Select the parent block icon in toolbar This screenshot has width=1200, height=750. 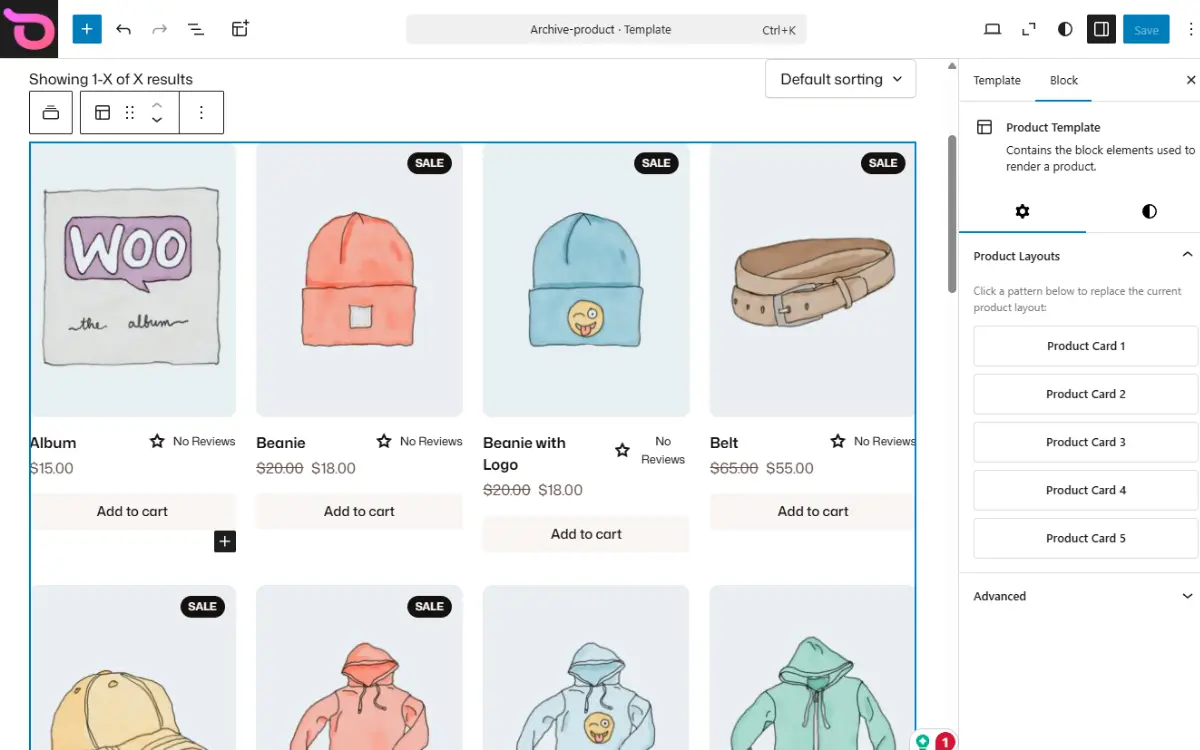pos(51,113)
